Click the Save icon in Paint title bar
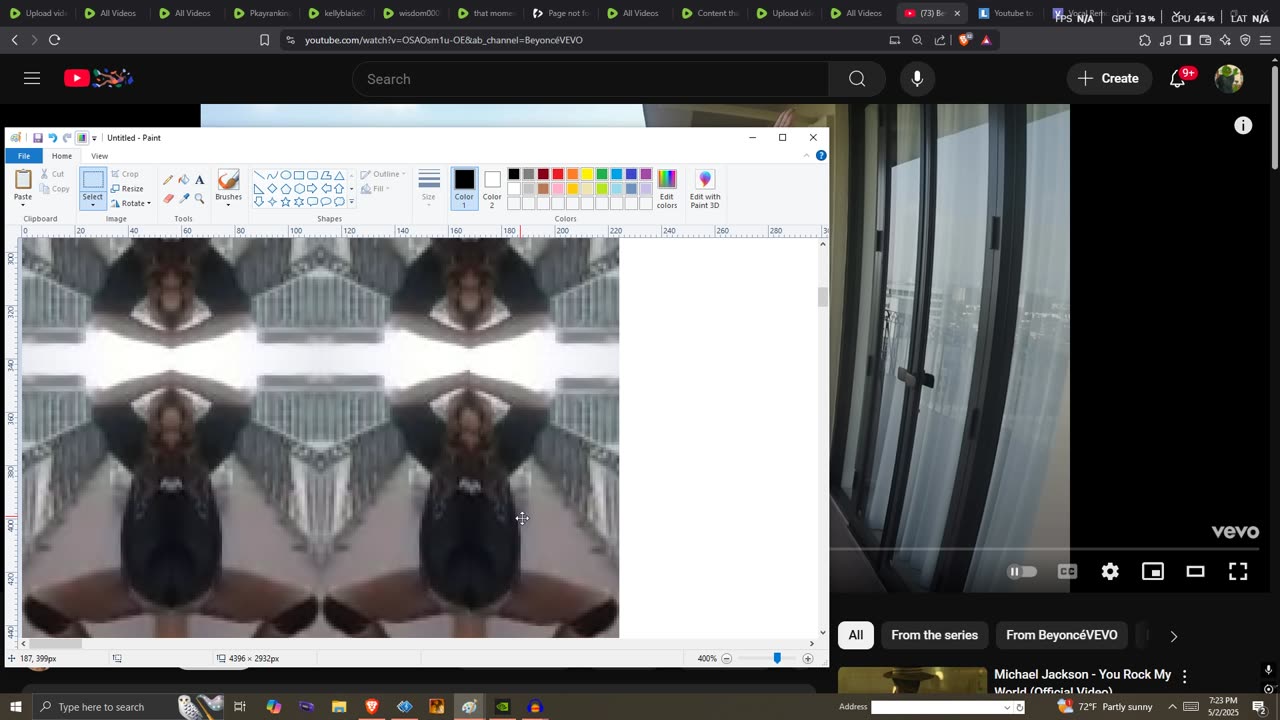Screen dimensions: 1280x720 pos(37,138)
